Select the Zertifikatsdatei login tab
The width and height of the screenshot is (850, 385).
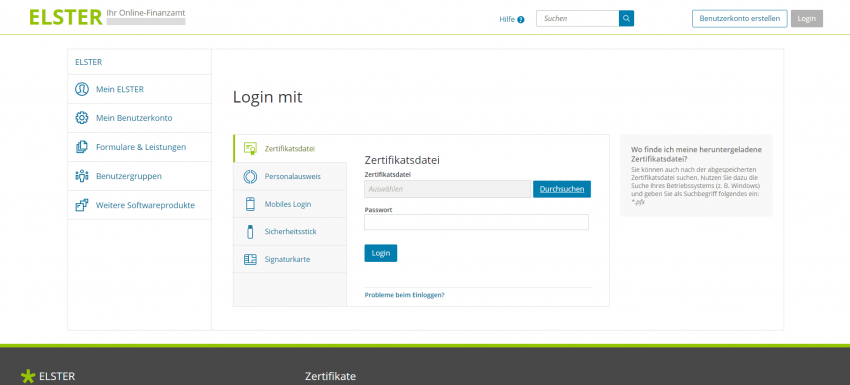[290, 149]
